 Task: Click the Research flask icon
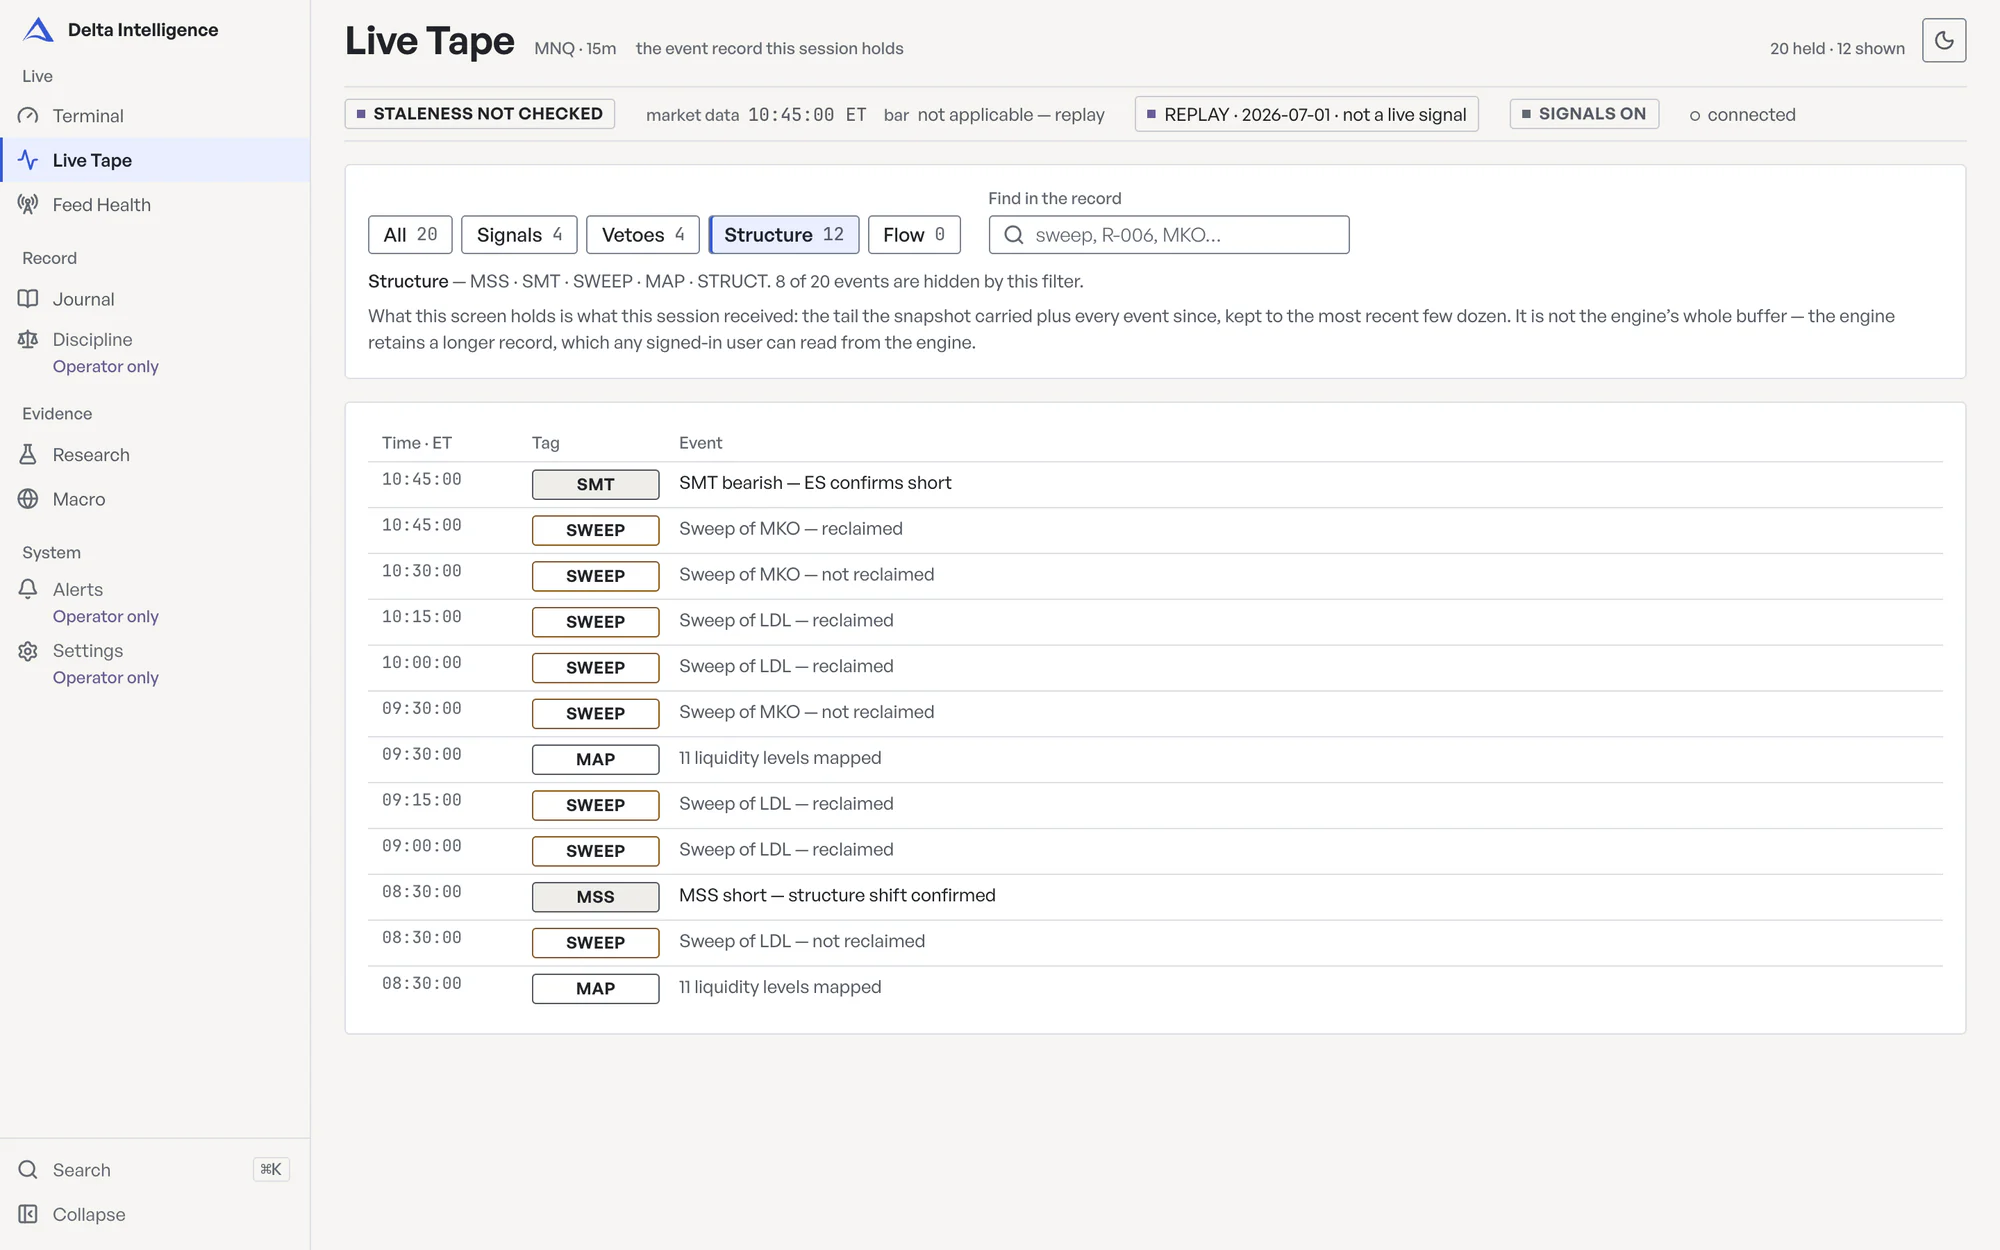coord(28,455)
